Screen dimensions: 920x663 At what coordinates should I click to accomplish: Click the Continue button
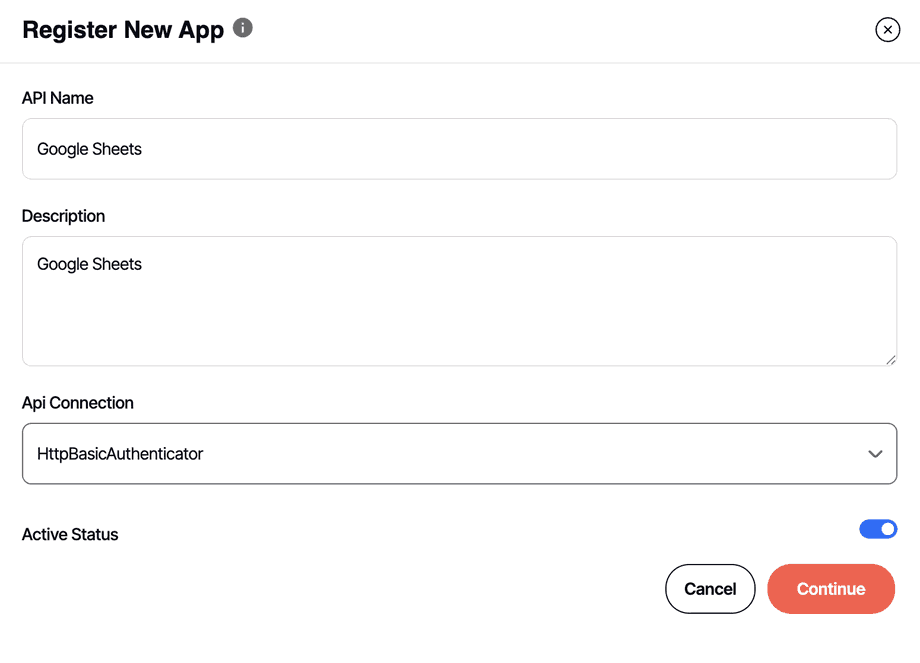[830, 589]
